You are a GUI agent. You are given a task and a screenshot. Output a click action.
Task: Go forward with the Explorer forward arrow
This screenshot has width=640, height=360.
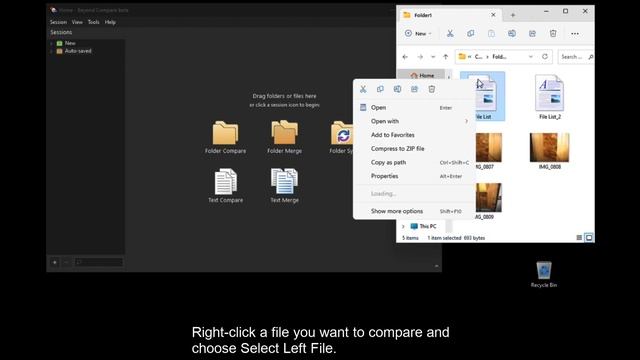420,57
